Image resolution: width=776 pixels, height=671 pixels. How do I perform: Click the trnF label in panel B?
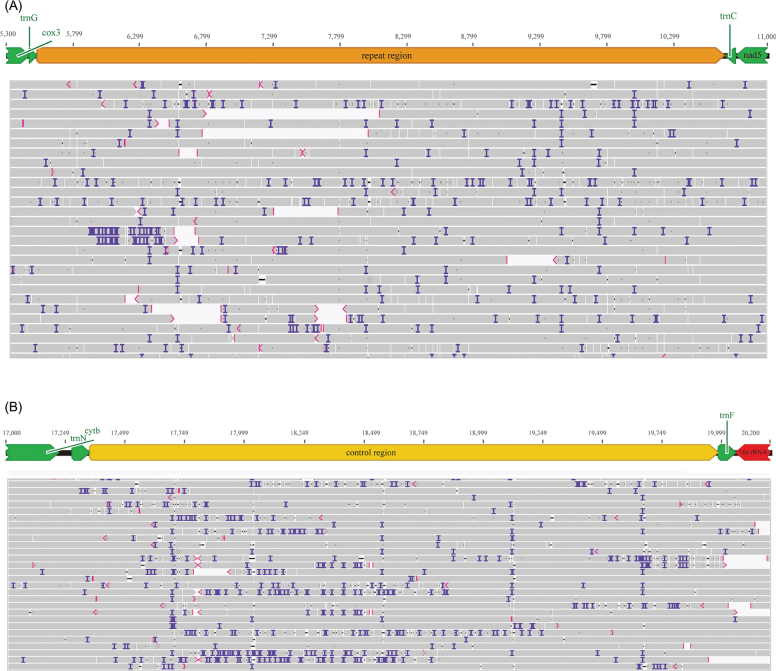pyautogui.click(x=727, y=415)
